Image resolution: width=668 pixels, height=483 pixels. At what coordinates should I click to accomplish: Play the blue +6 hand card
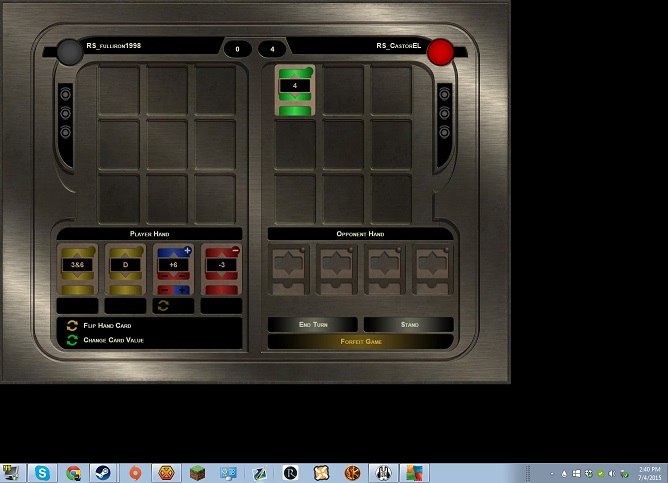[x=173, y=266]
